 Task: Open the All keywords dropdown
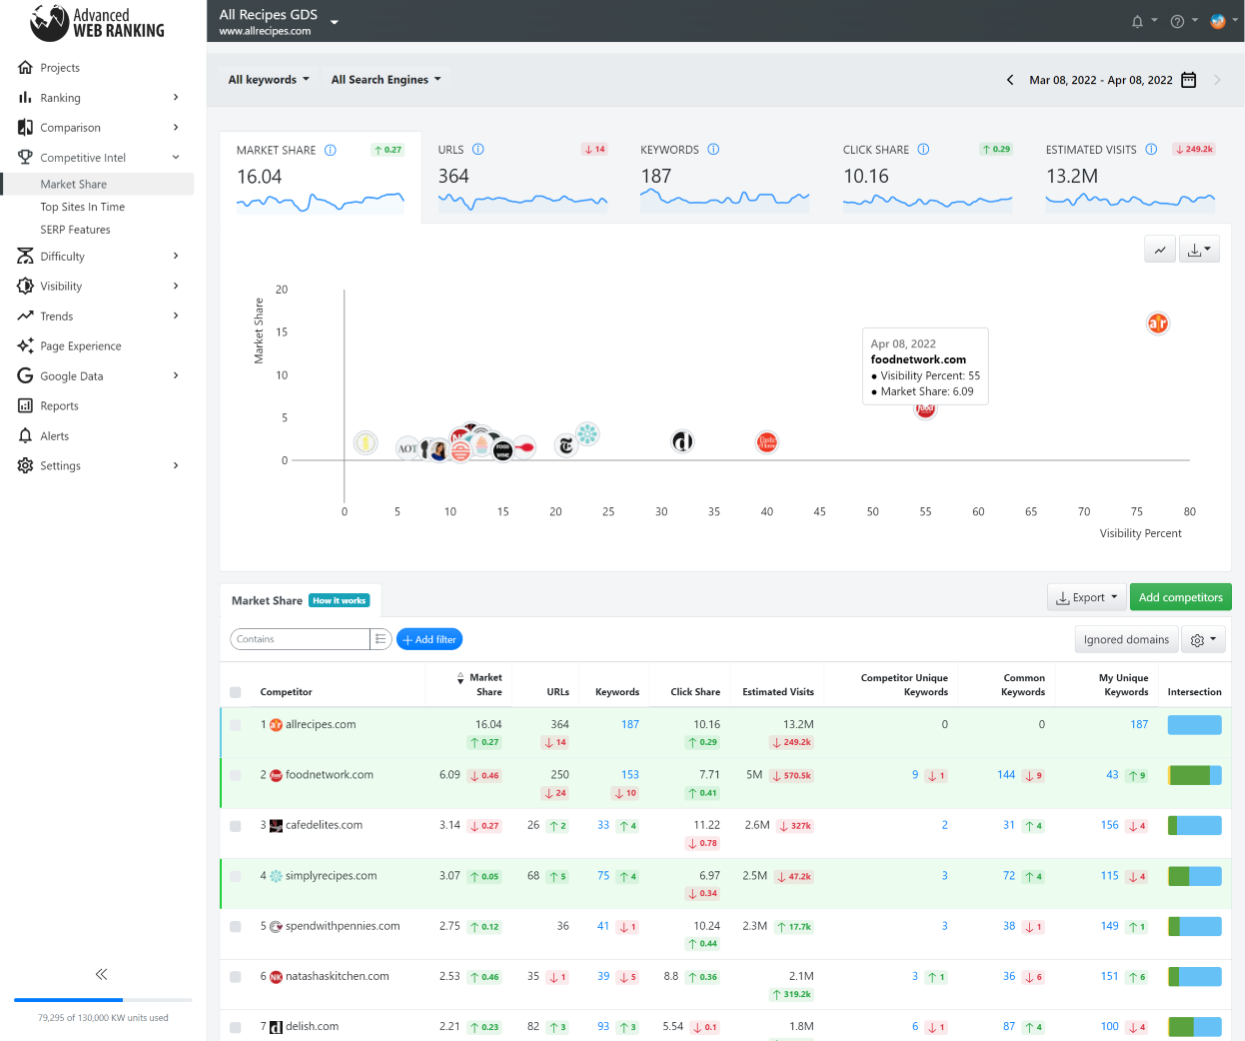[x=268, y=80]
